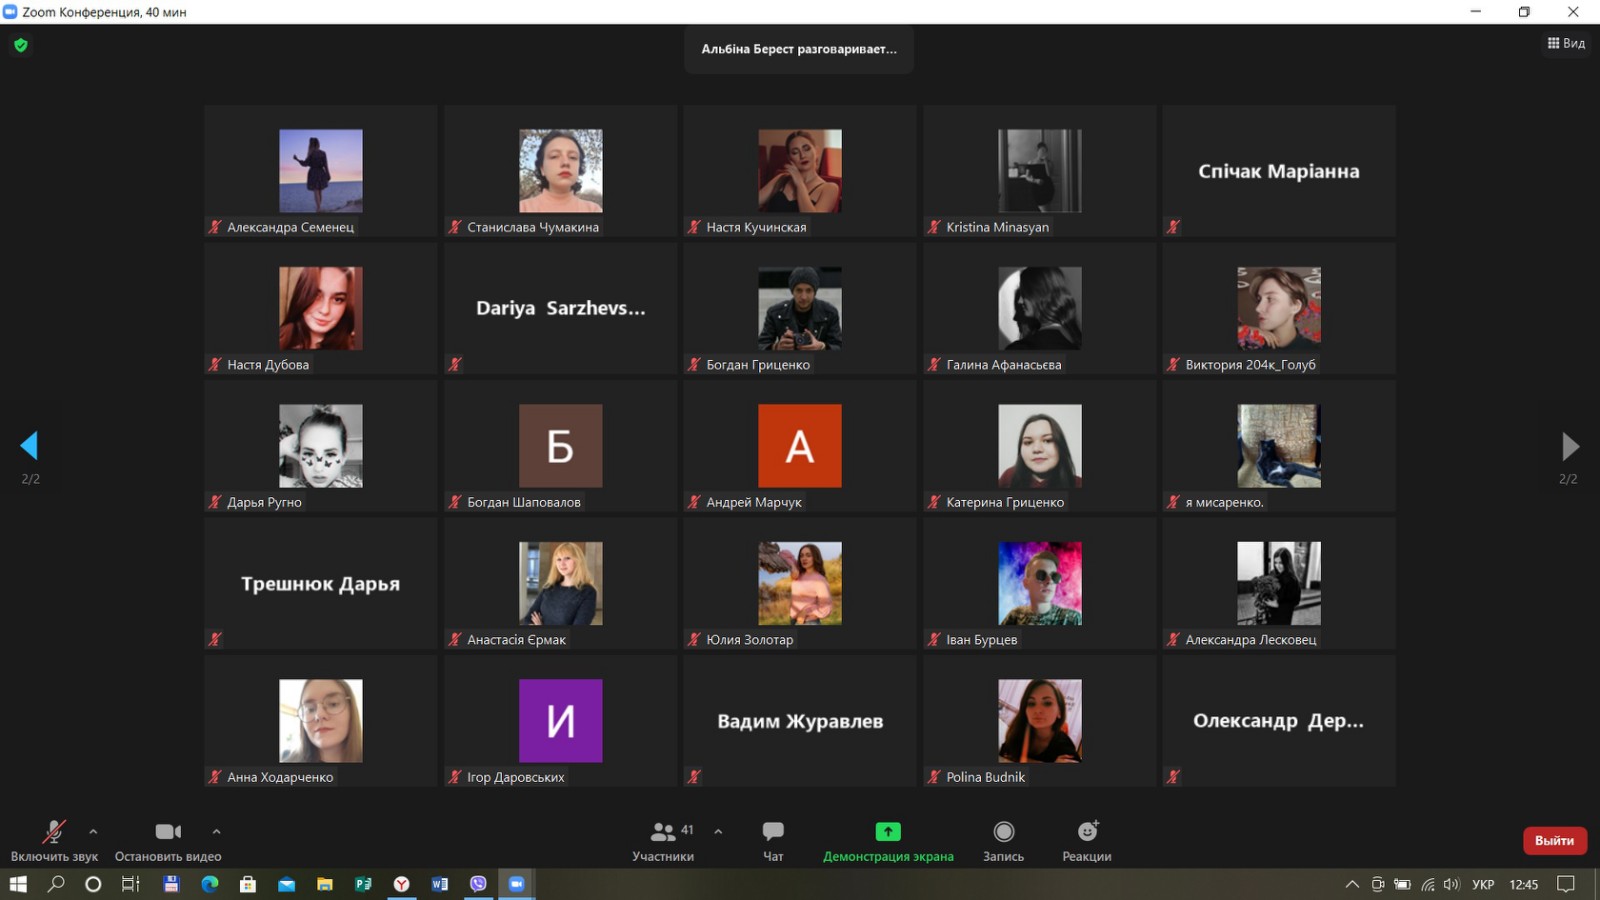Expand the video options arrow beside camera

pyautogui.click(x=216, y=831)
